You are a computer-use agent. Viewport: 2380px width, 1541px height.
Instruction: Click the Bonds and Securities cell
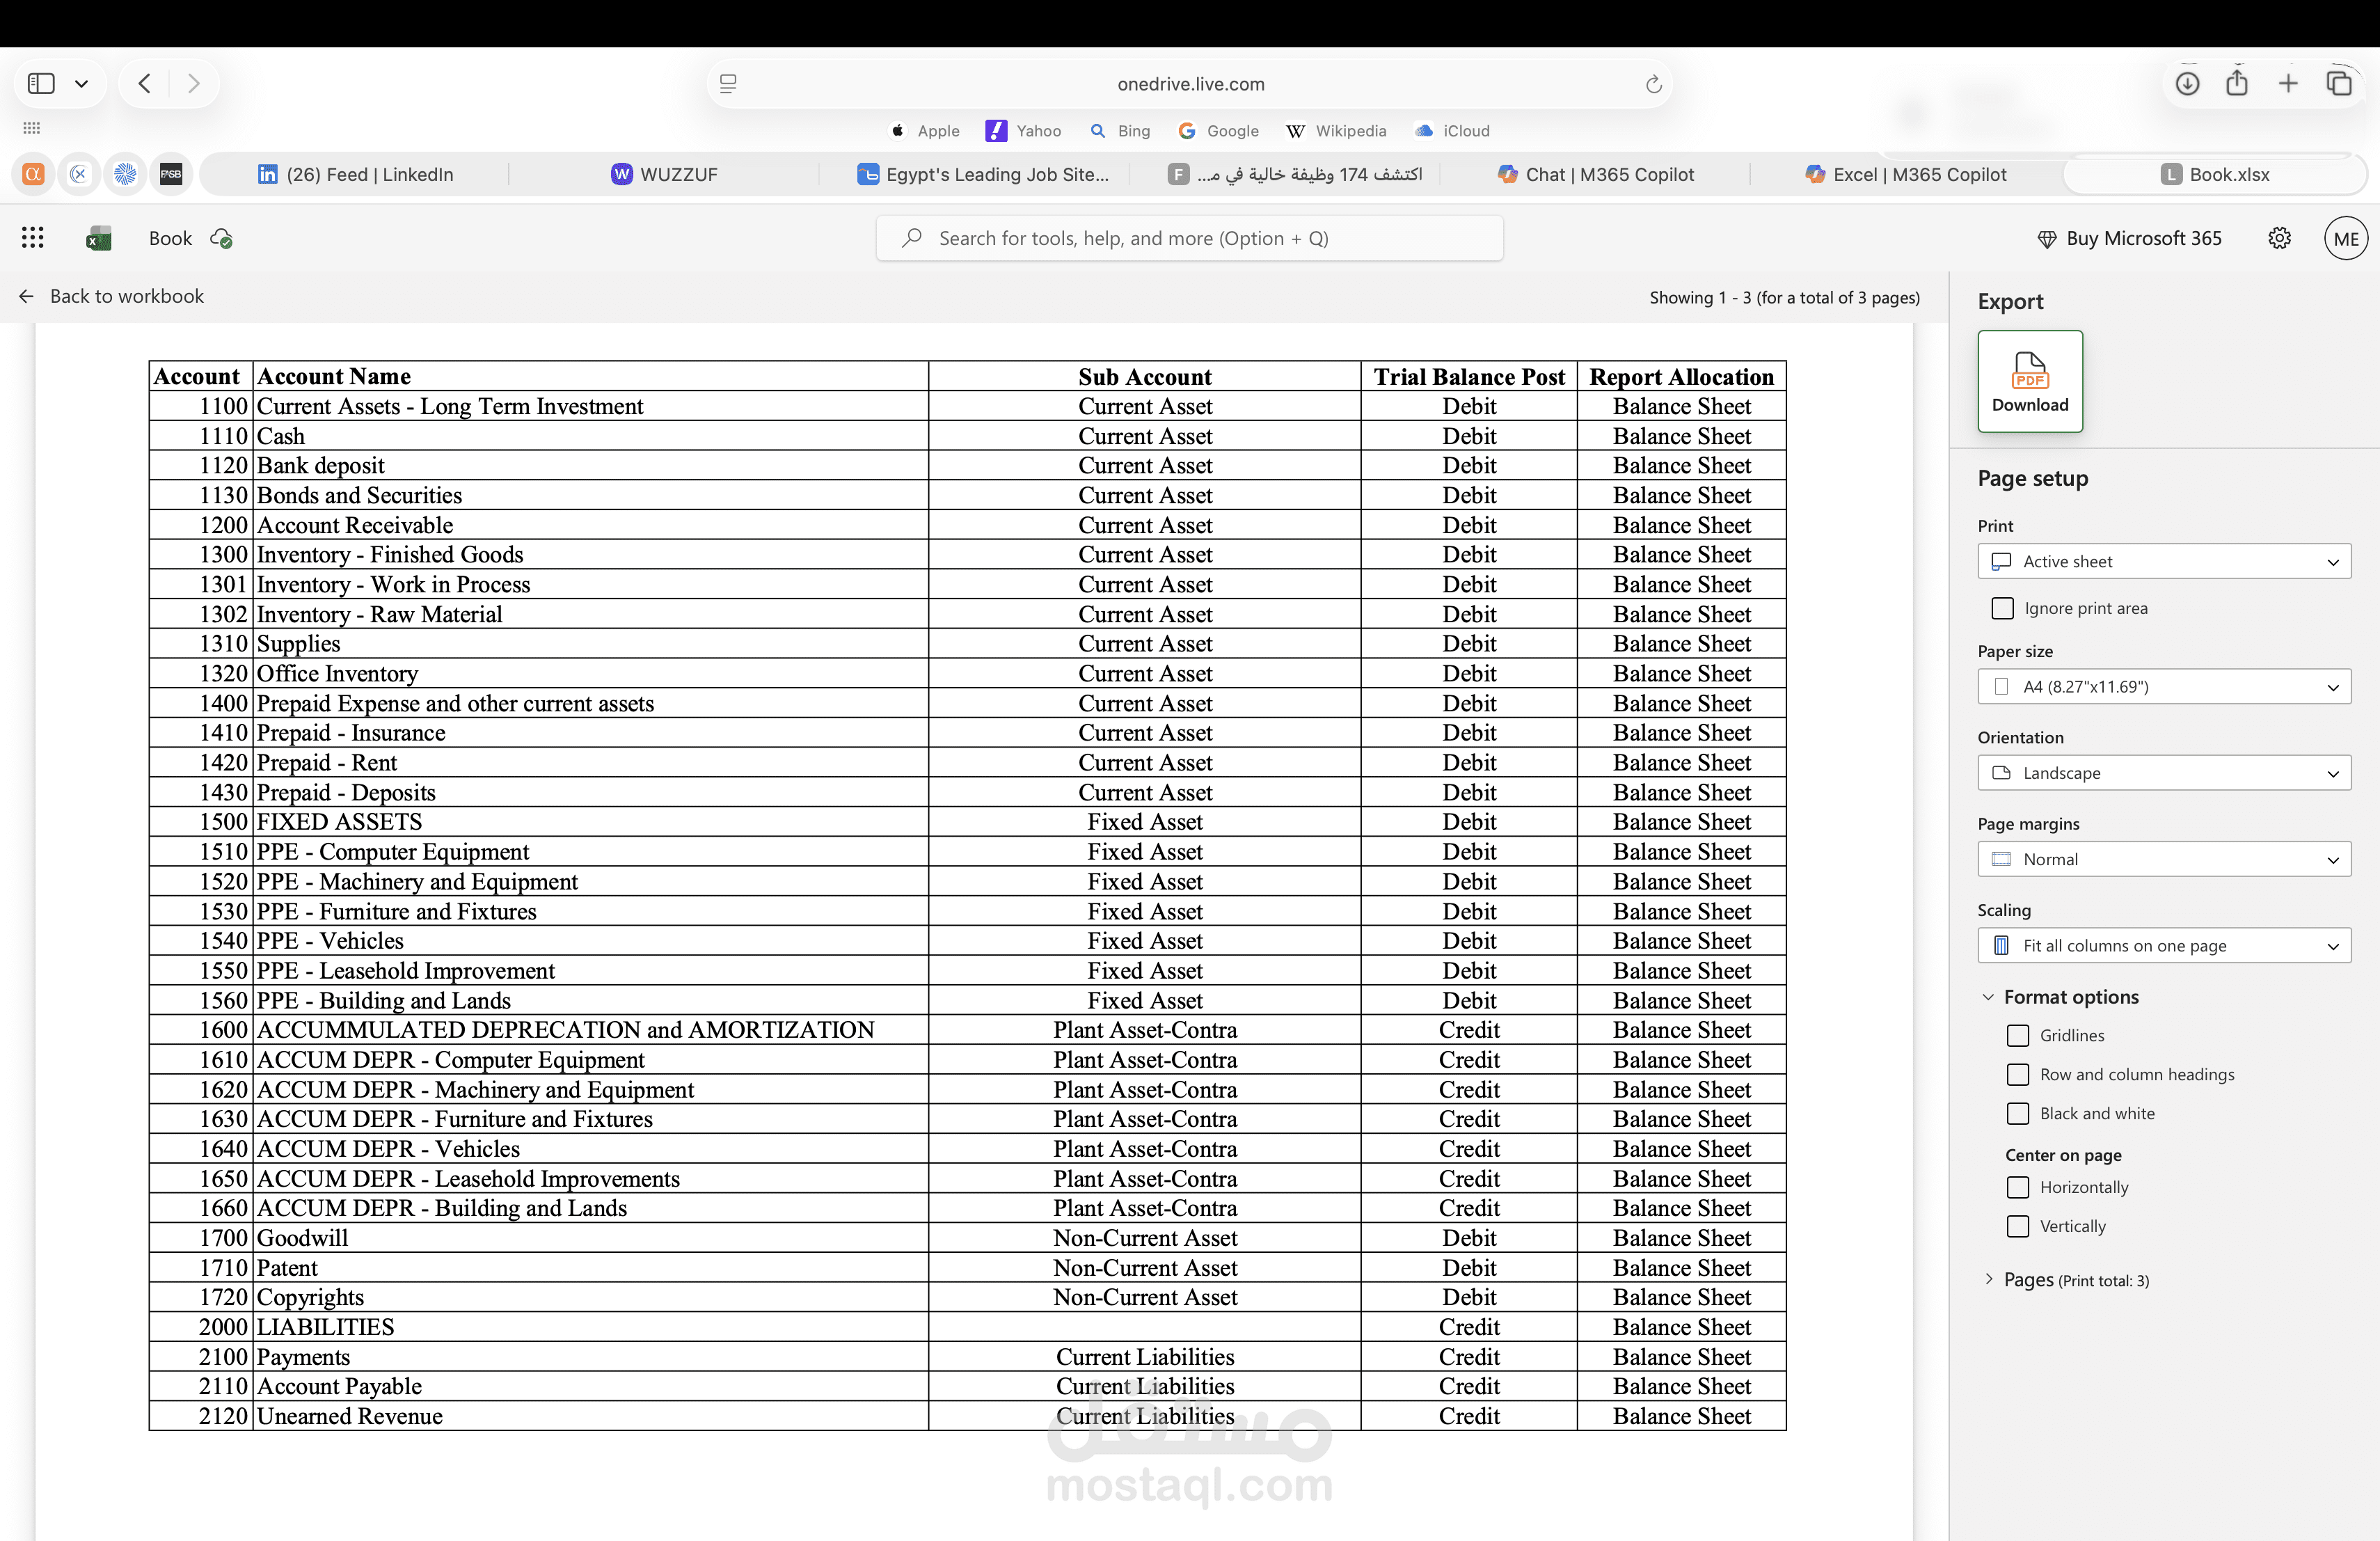click(590, 495)
